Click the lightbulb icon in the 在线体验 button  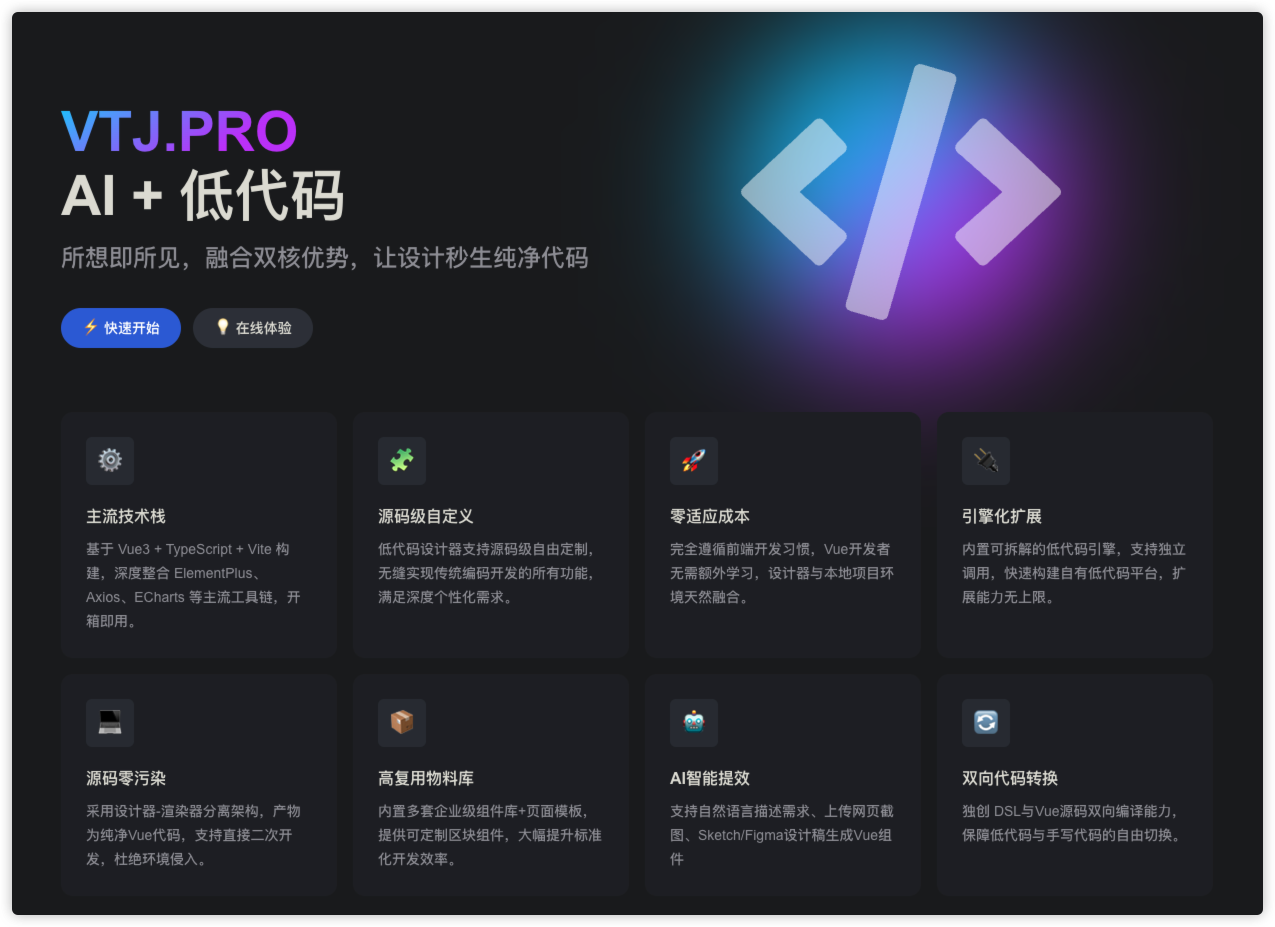(222, 327)
